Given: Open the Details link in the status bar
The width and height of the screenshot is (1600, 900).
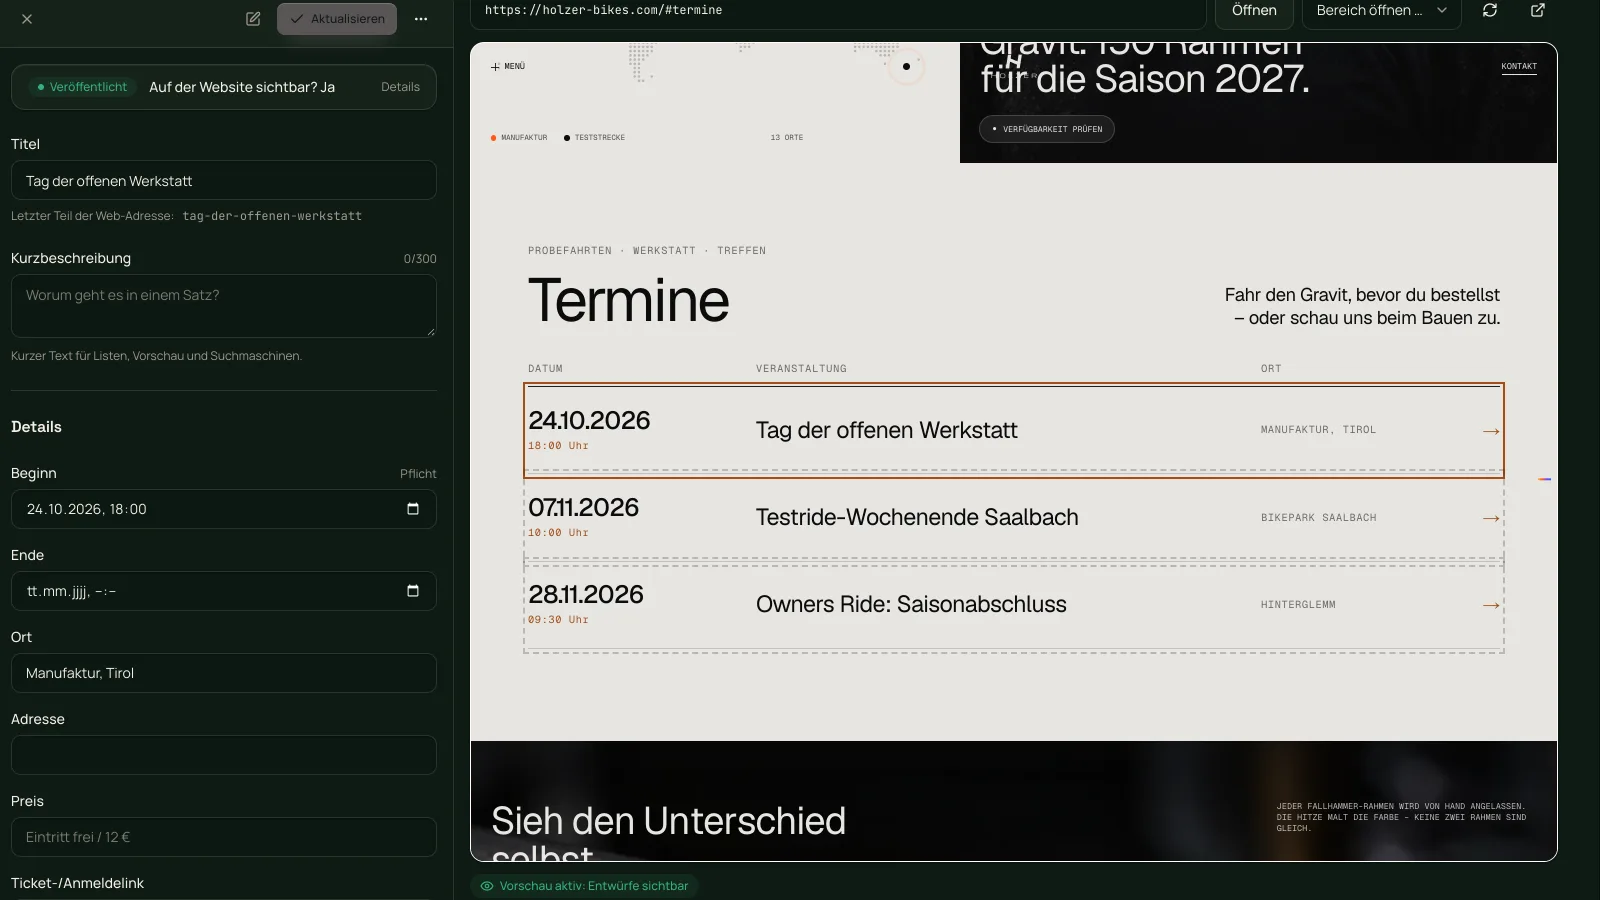Looking at the screenshot, I should pos(400,87).
